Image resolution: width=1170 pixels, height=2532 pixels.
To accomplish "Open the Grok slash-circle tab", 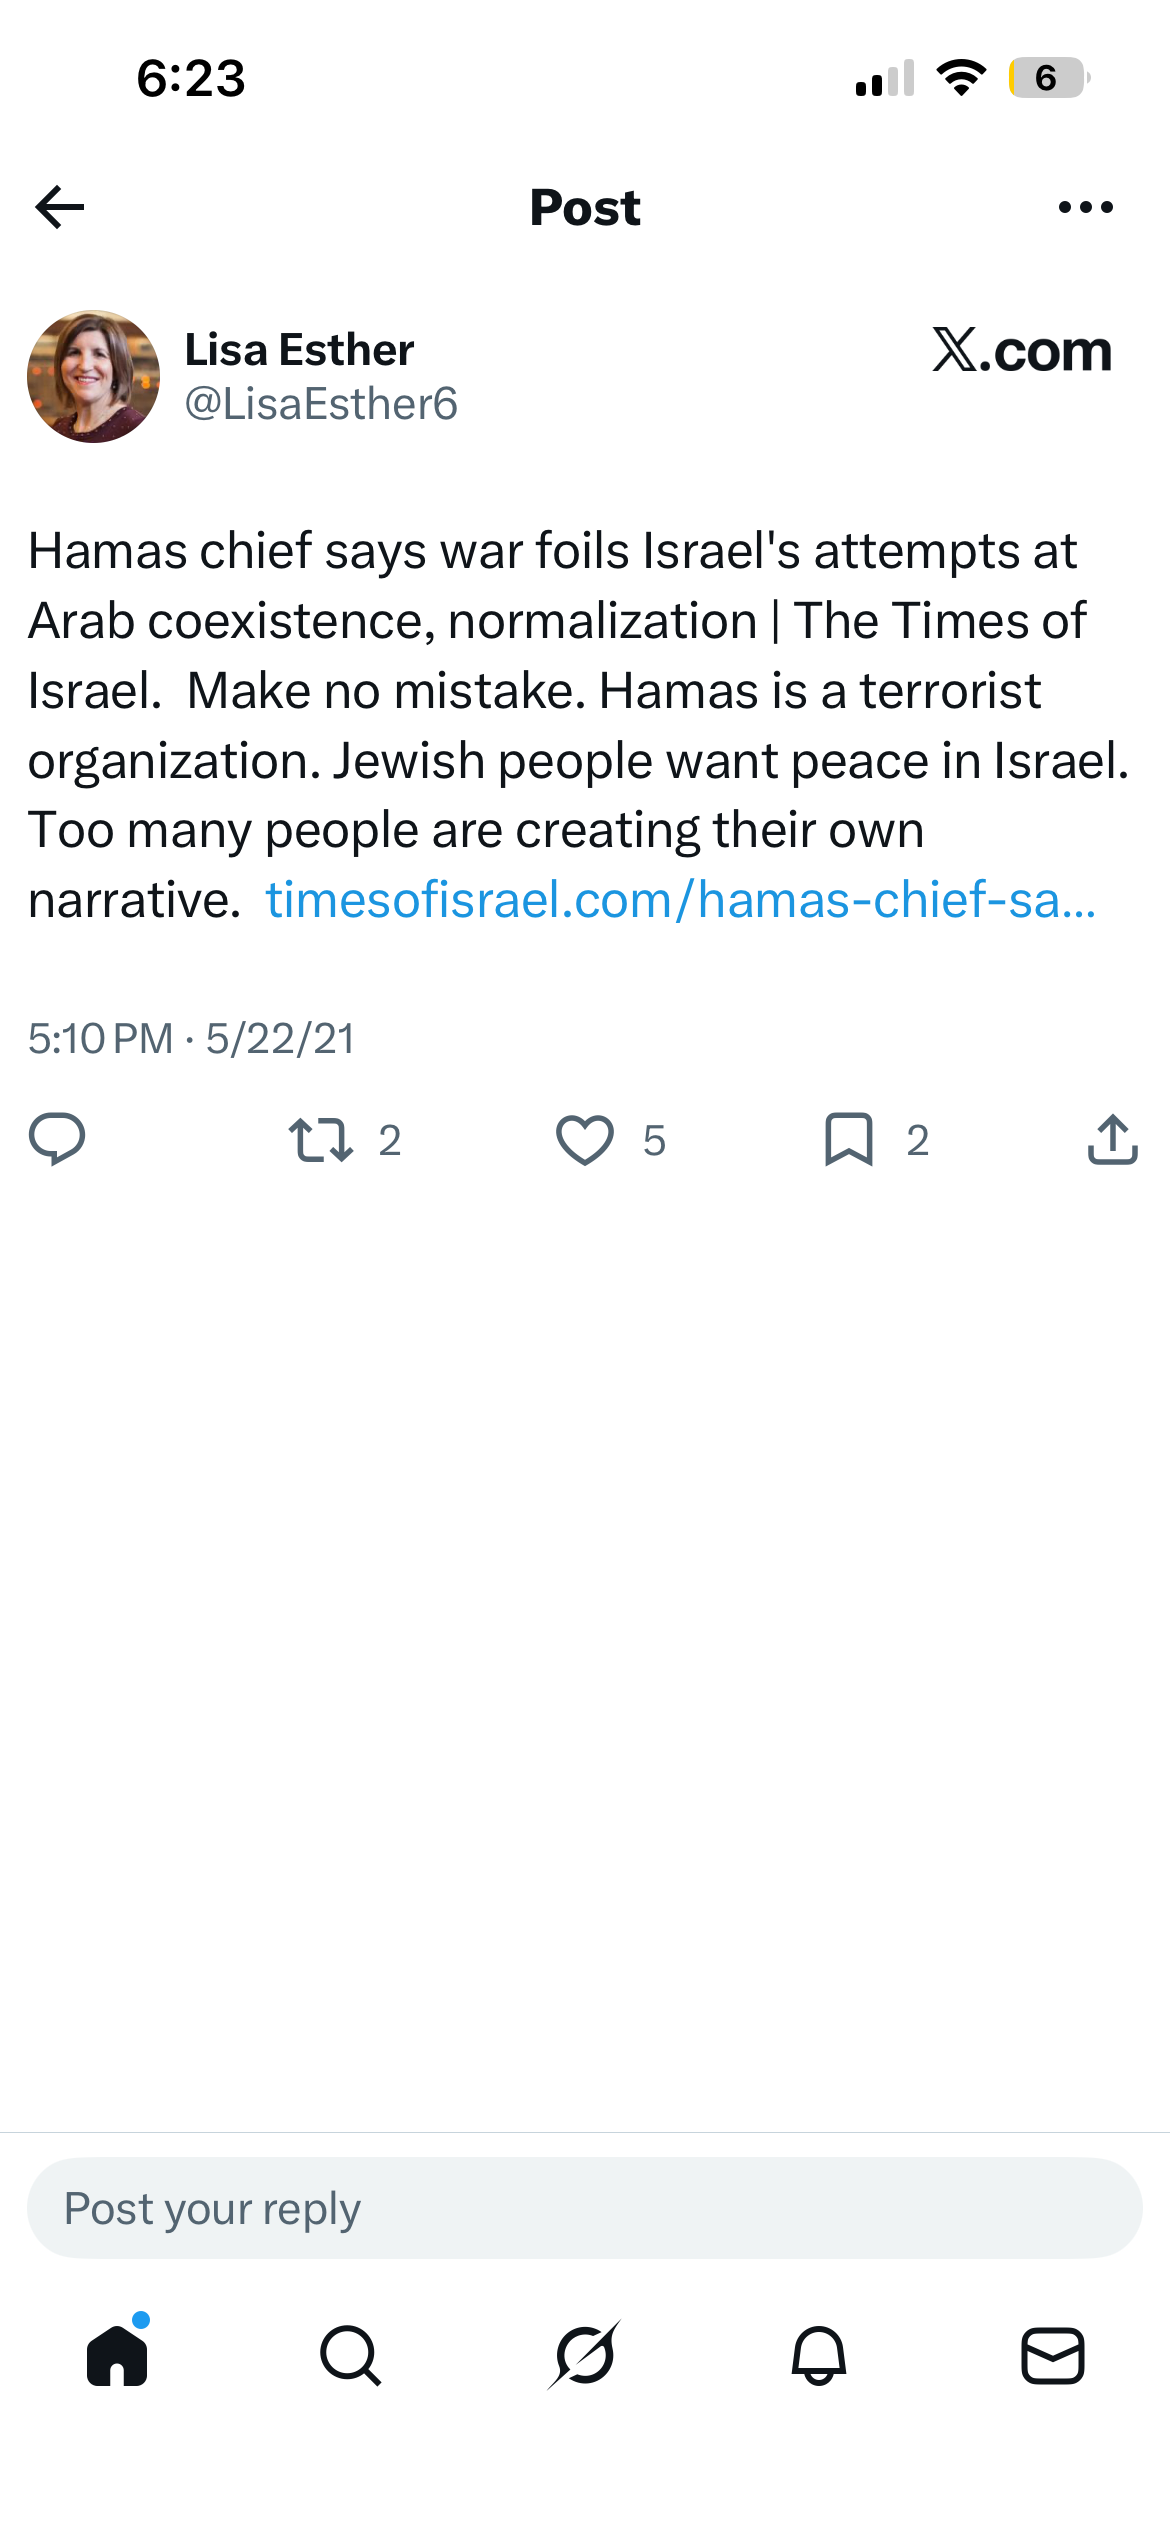I will point(585,2355).
